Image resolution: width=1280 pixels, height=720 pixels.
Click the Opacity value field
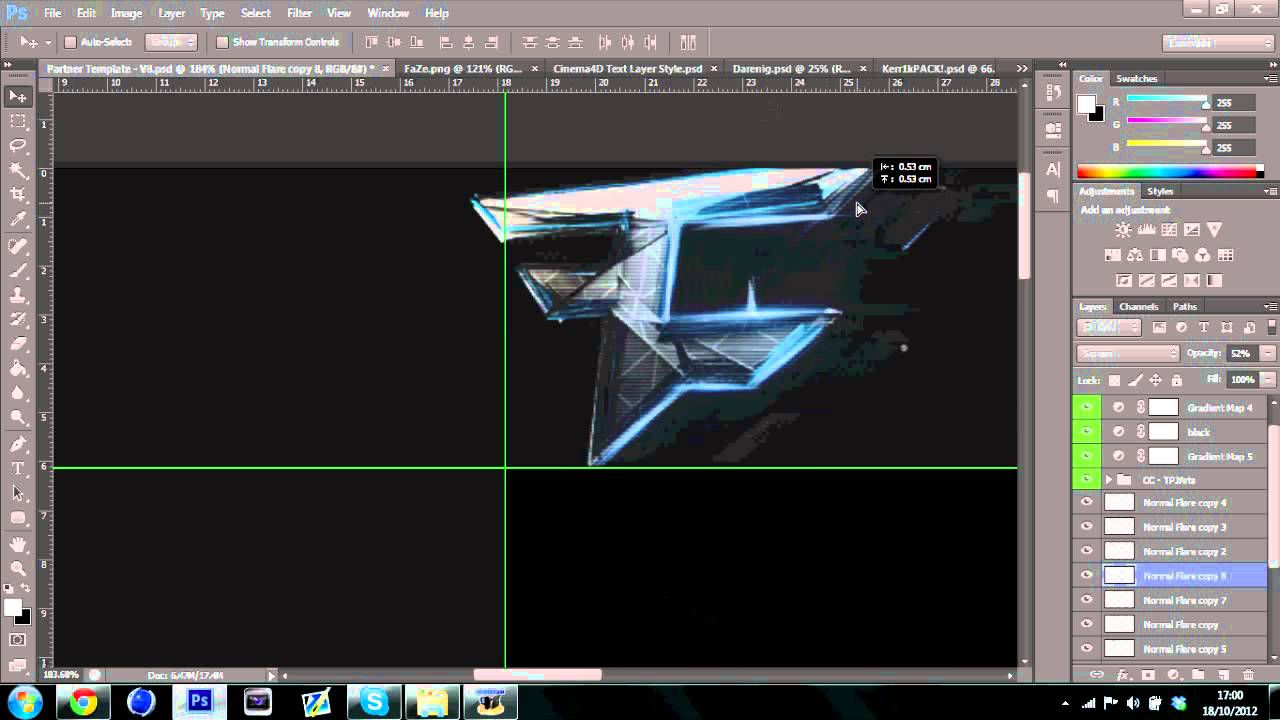[1241, 353]
